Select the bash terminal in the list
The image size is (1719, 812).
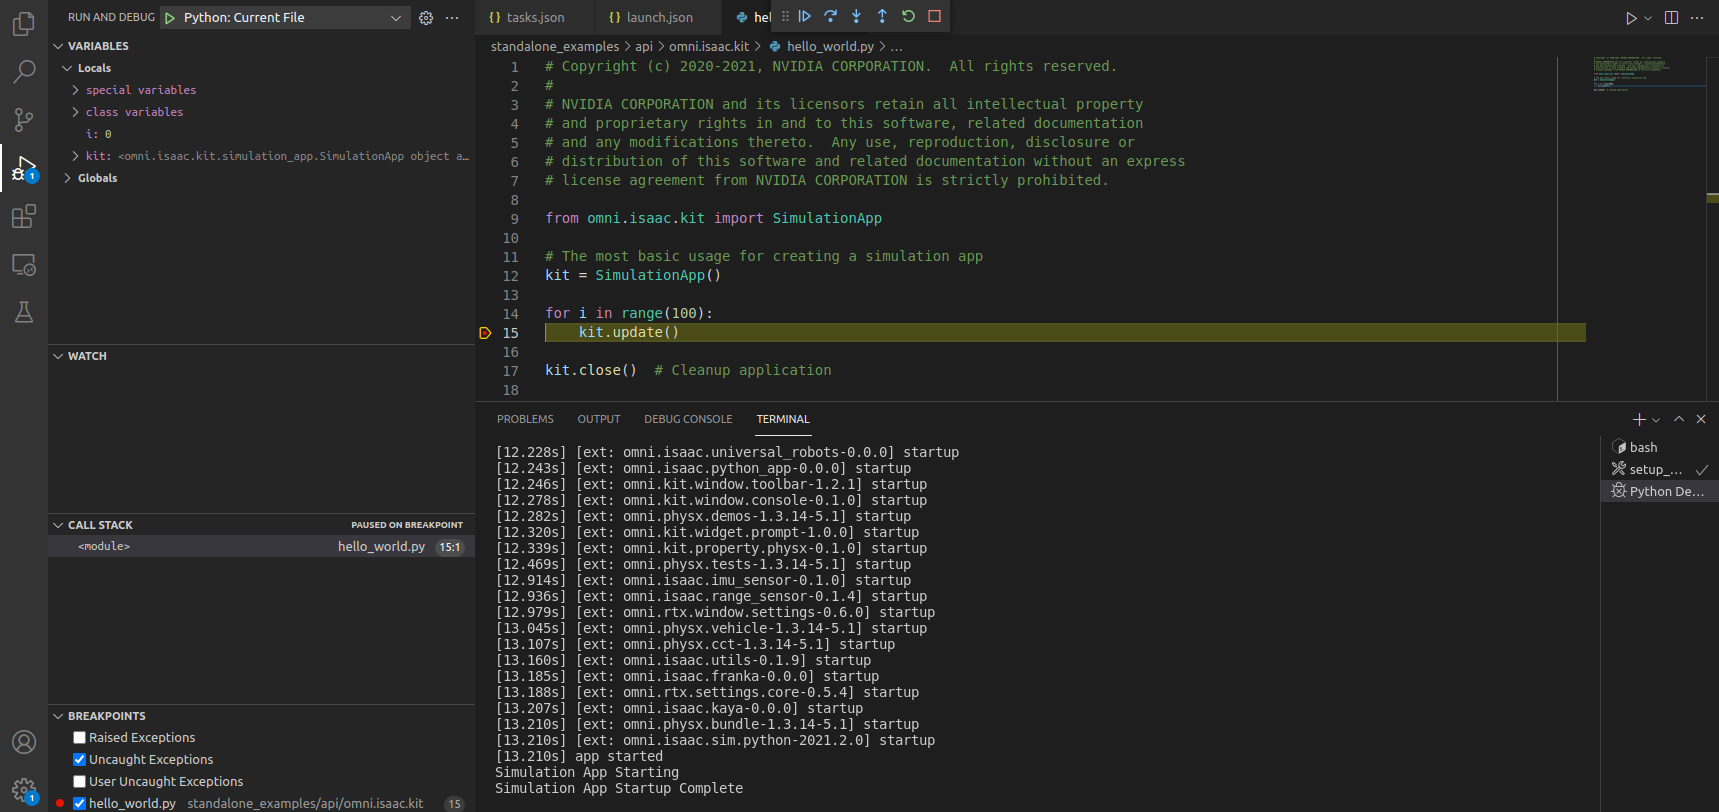pos(1659,447)
